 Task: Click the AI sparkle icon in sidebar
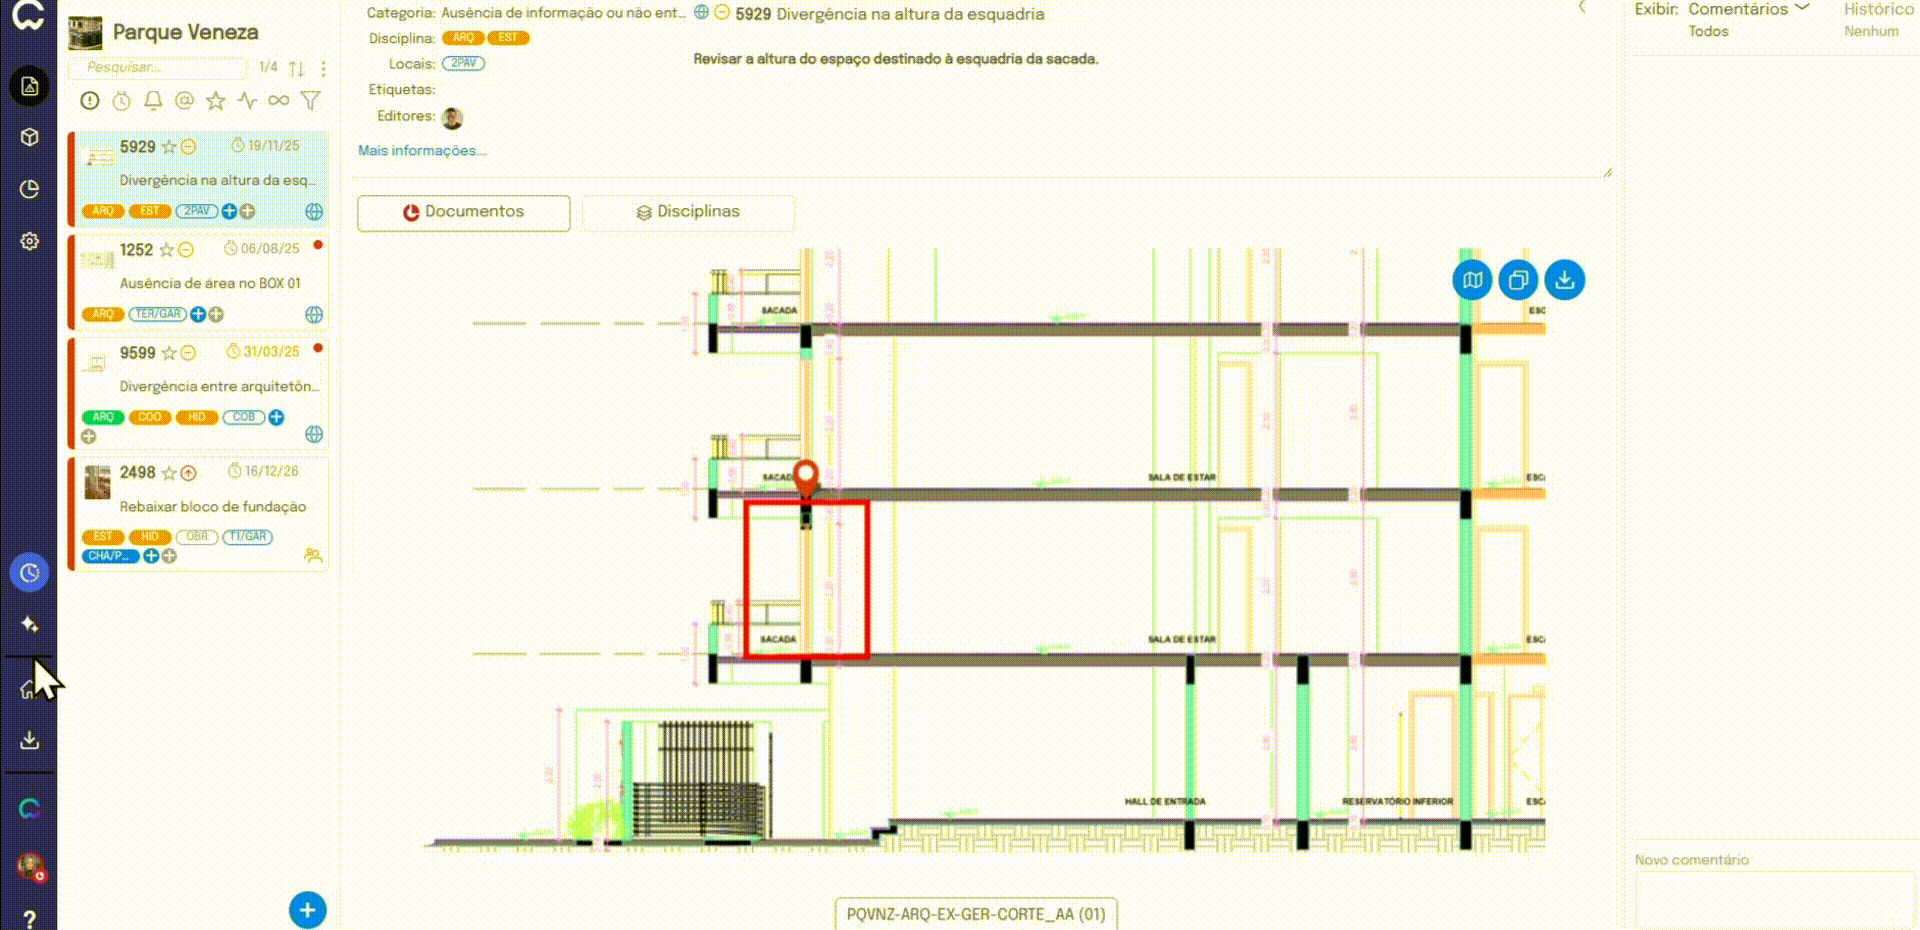(x=30, y=624)
